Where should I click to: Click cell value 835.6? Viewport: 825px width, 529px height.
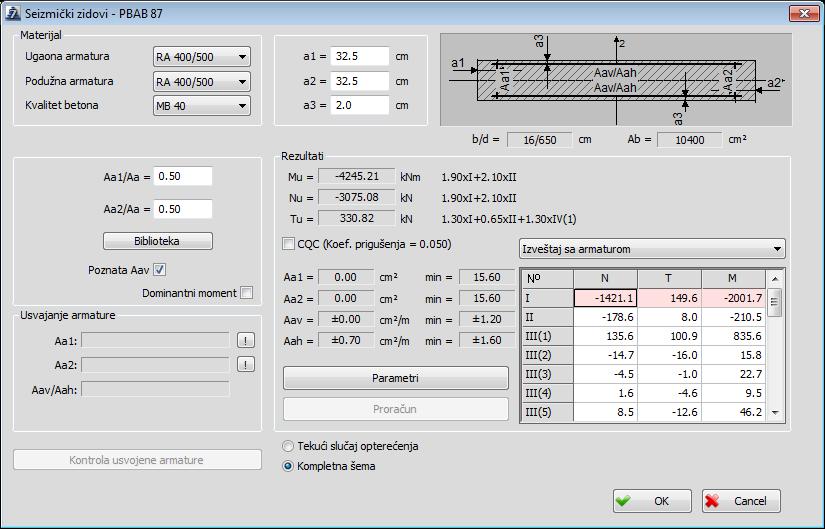[x=733, y=336]
